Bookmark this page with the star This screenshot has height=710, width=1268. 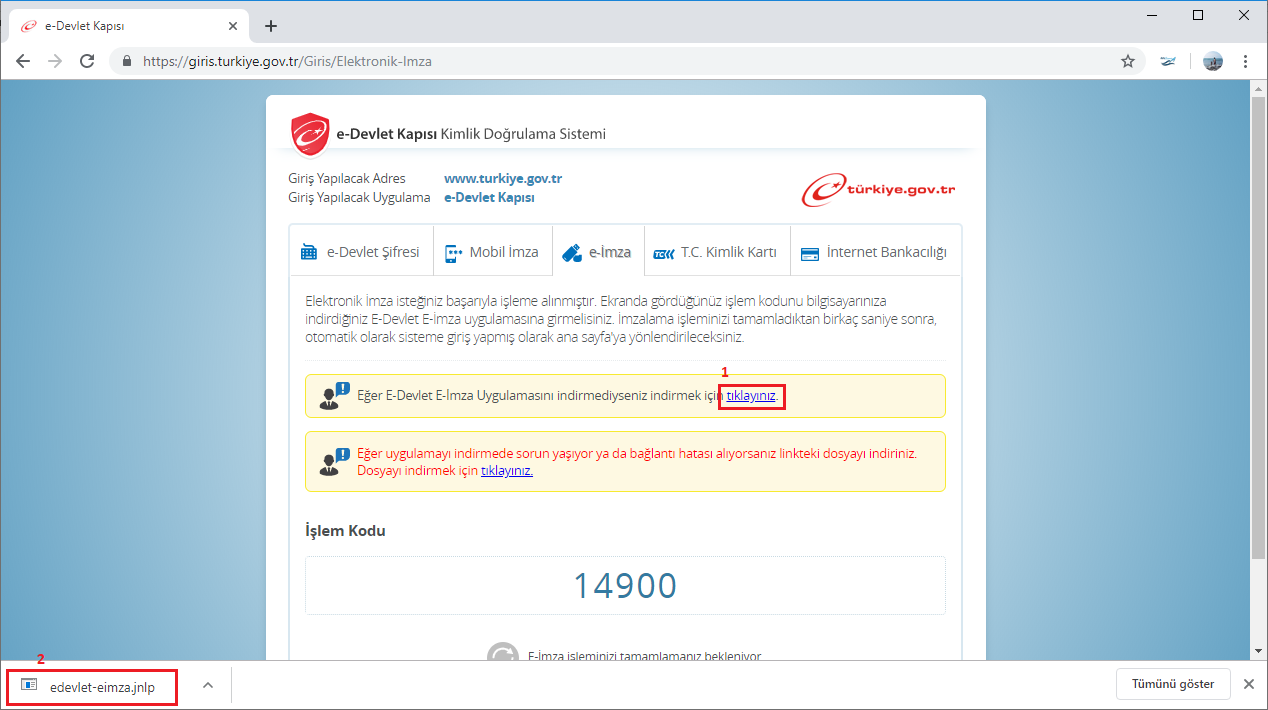tap(1128, 61)
